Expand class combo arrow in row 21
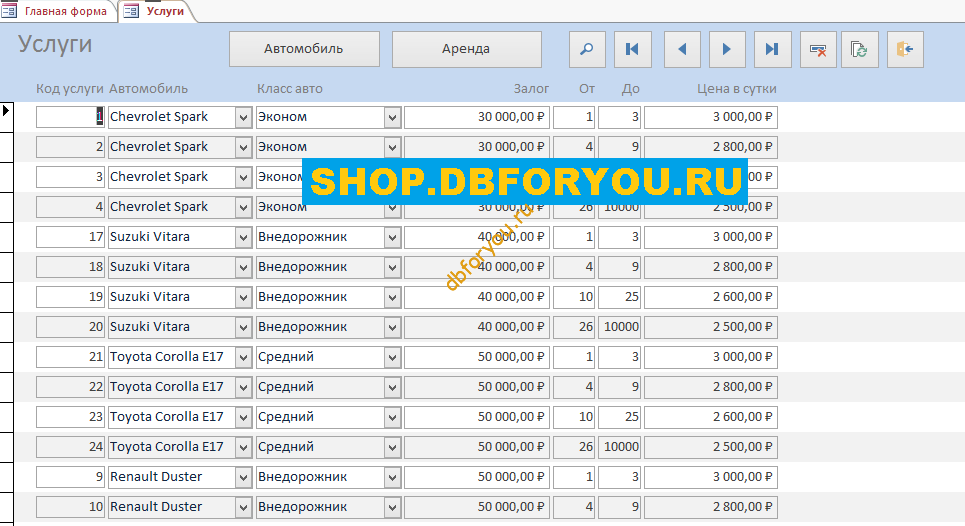 [392, 357]
